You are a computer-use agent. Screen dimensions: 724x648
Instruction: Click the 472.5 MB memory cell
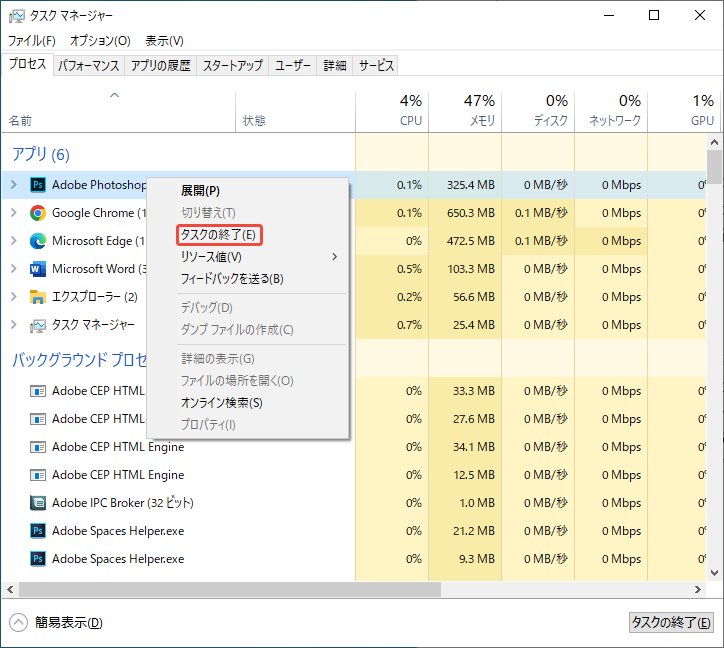click(x=465, y=241)
